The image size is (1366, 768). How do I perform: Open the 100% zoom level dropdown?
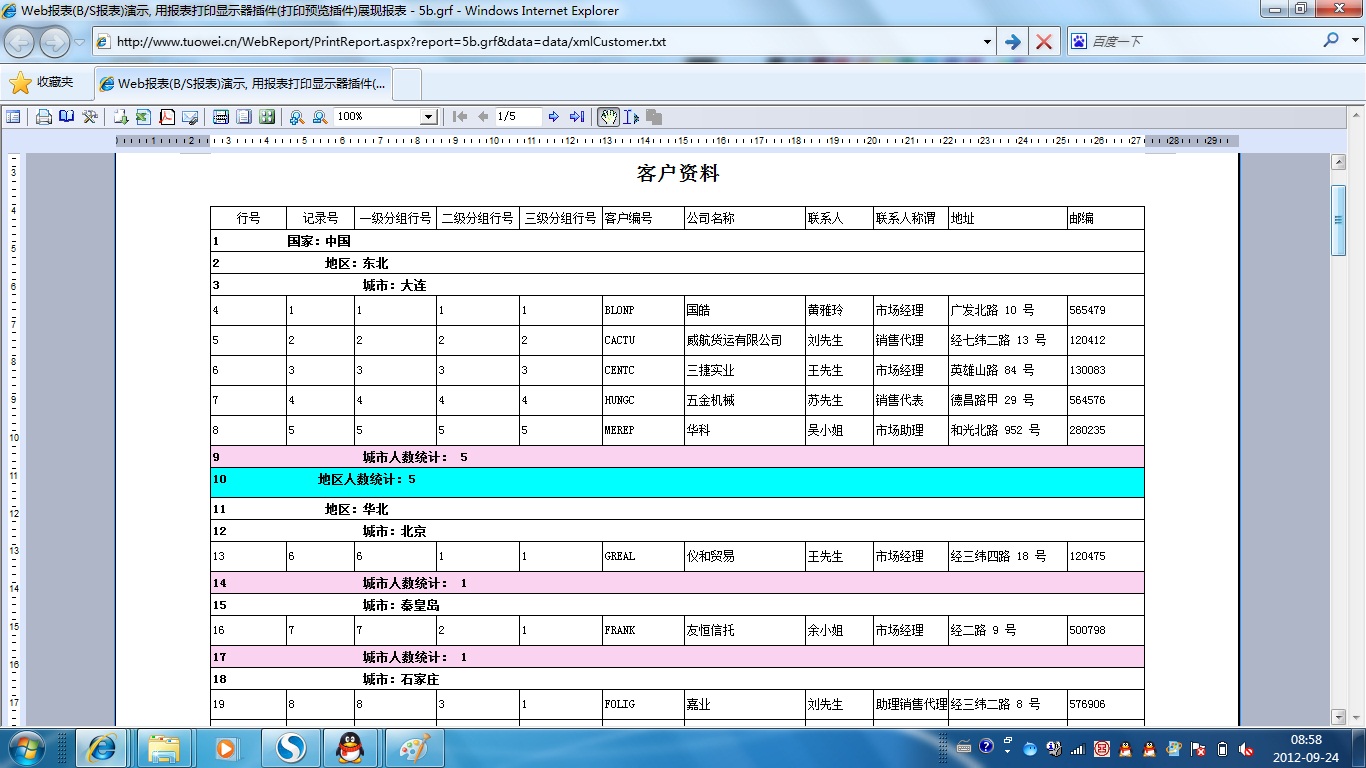(428, 117)
